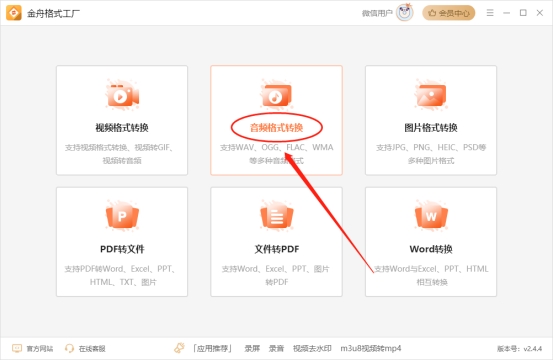The image size is (554, 360).
Task: Click the description text under 文件转PDF
Action: coord(276,276)
